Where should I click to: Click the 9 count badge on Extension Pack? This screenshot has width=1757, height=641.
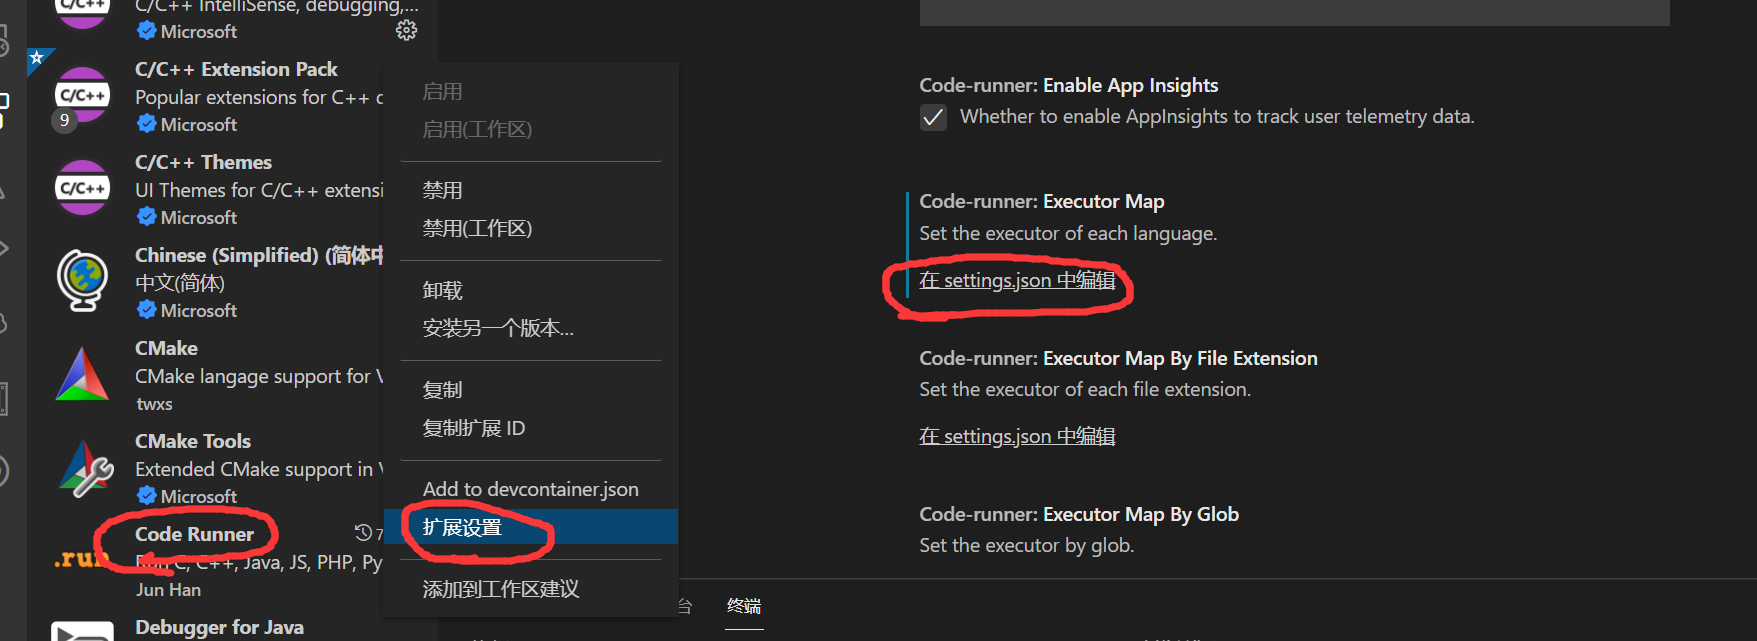tap(64, 120)
